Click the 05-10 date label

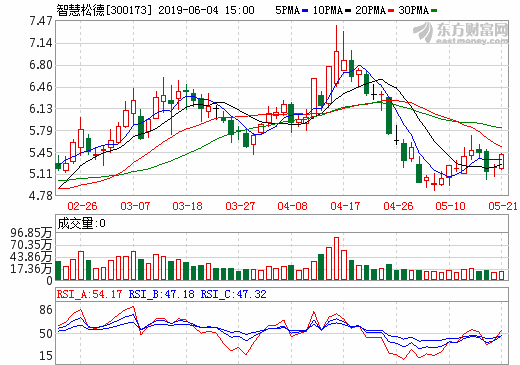coord(450,206)
